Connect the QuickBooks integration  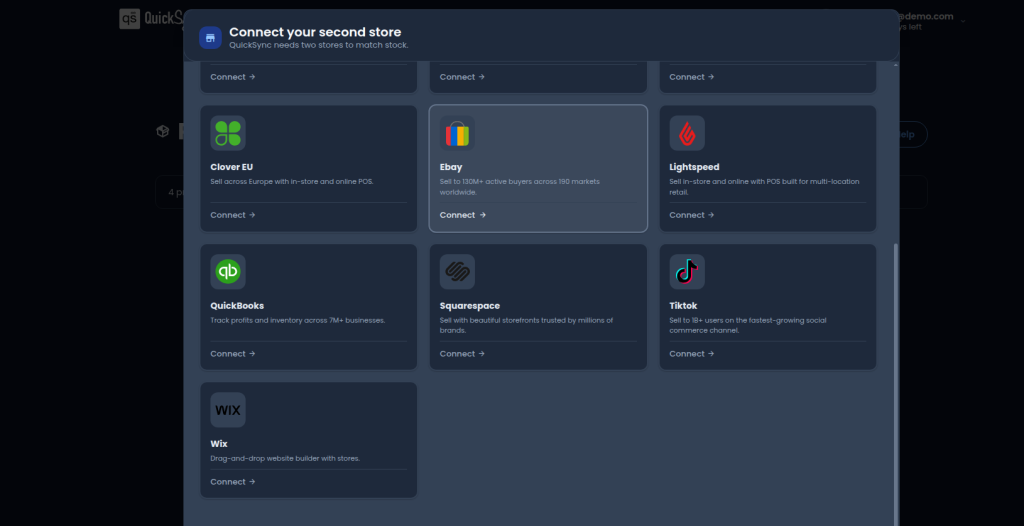(x=232, y=353)
